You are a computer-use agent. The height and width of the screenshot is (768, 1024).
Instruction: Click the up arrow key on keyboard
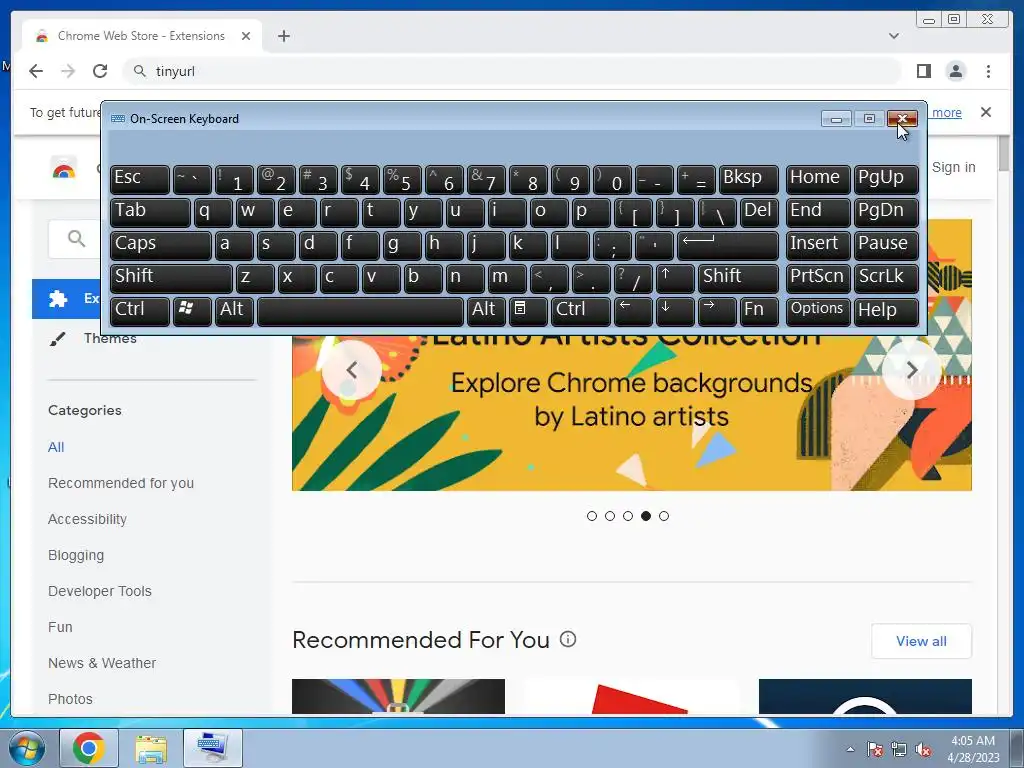[x=675, y=278]
